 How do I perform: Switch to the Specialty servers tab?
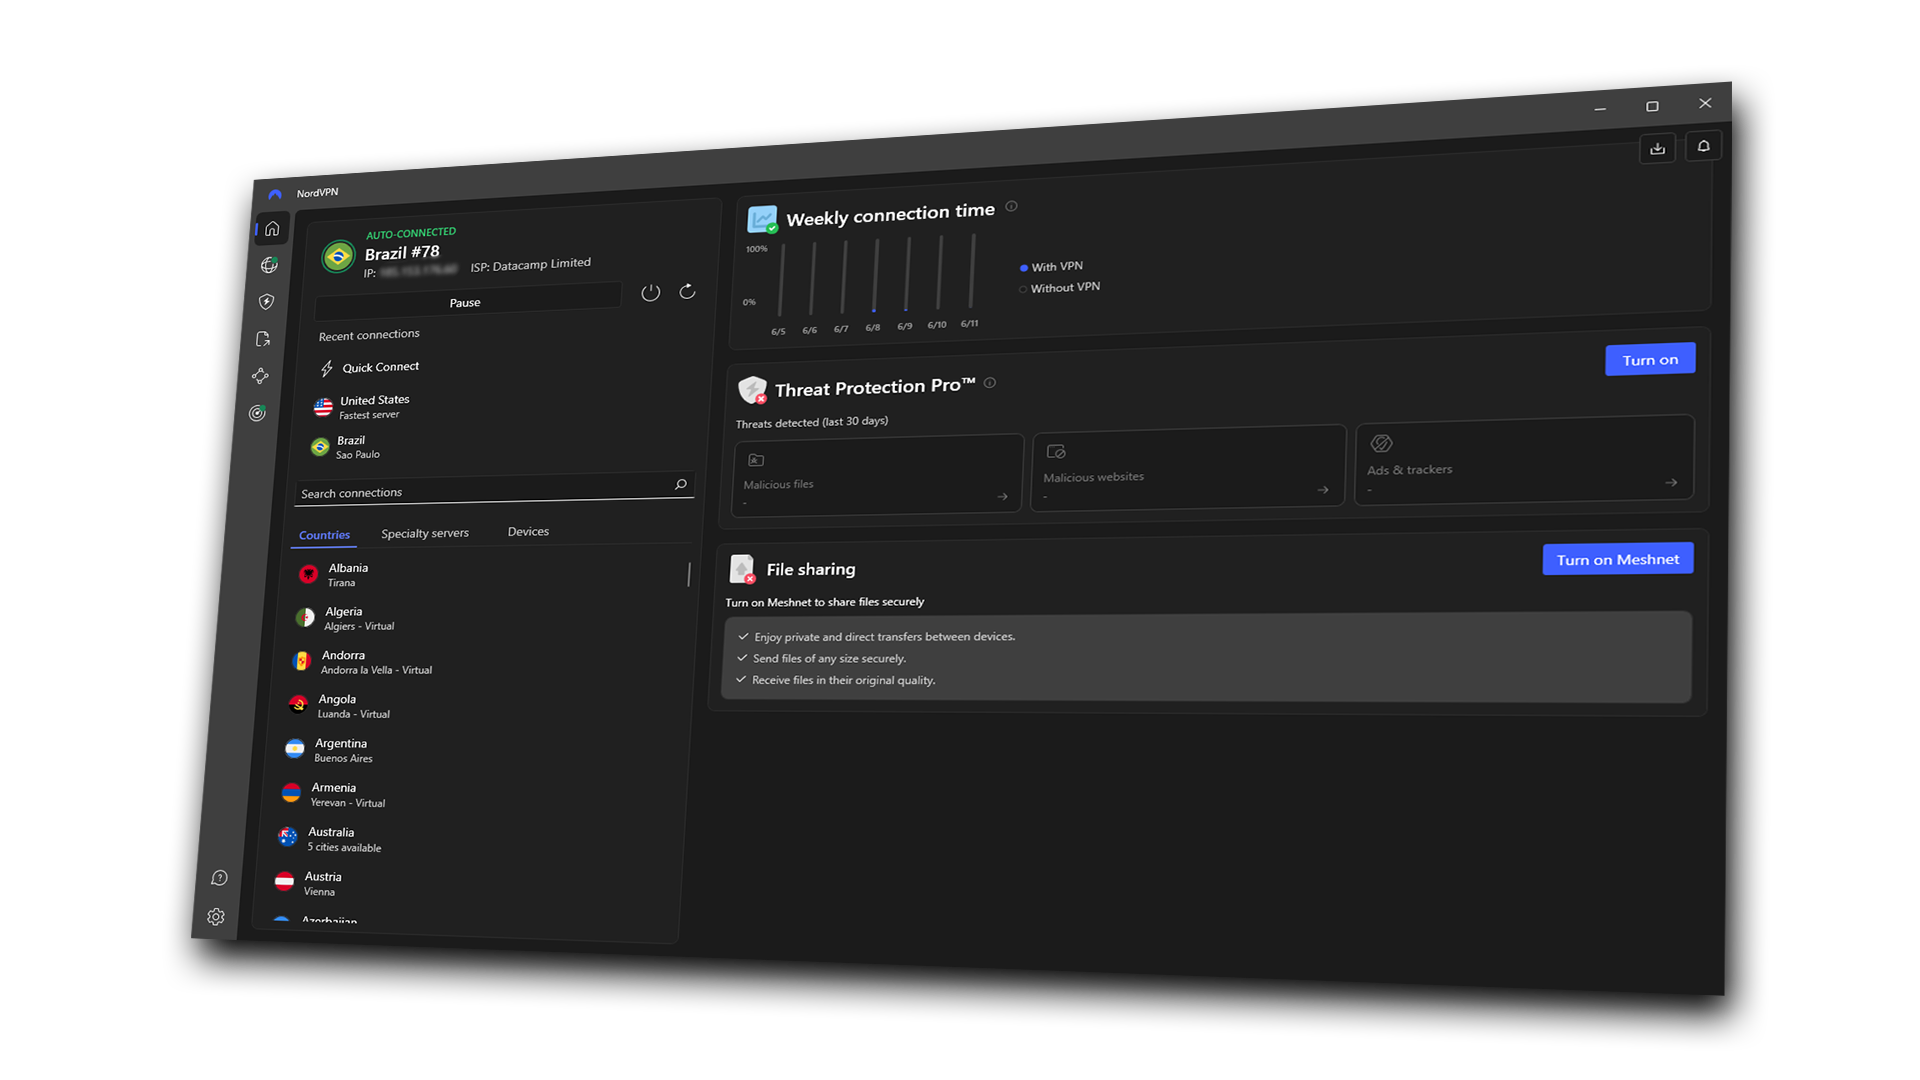(424, 532)
